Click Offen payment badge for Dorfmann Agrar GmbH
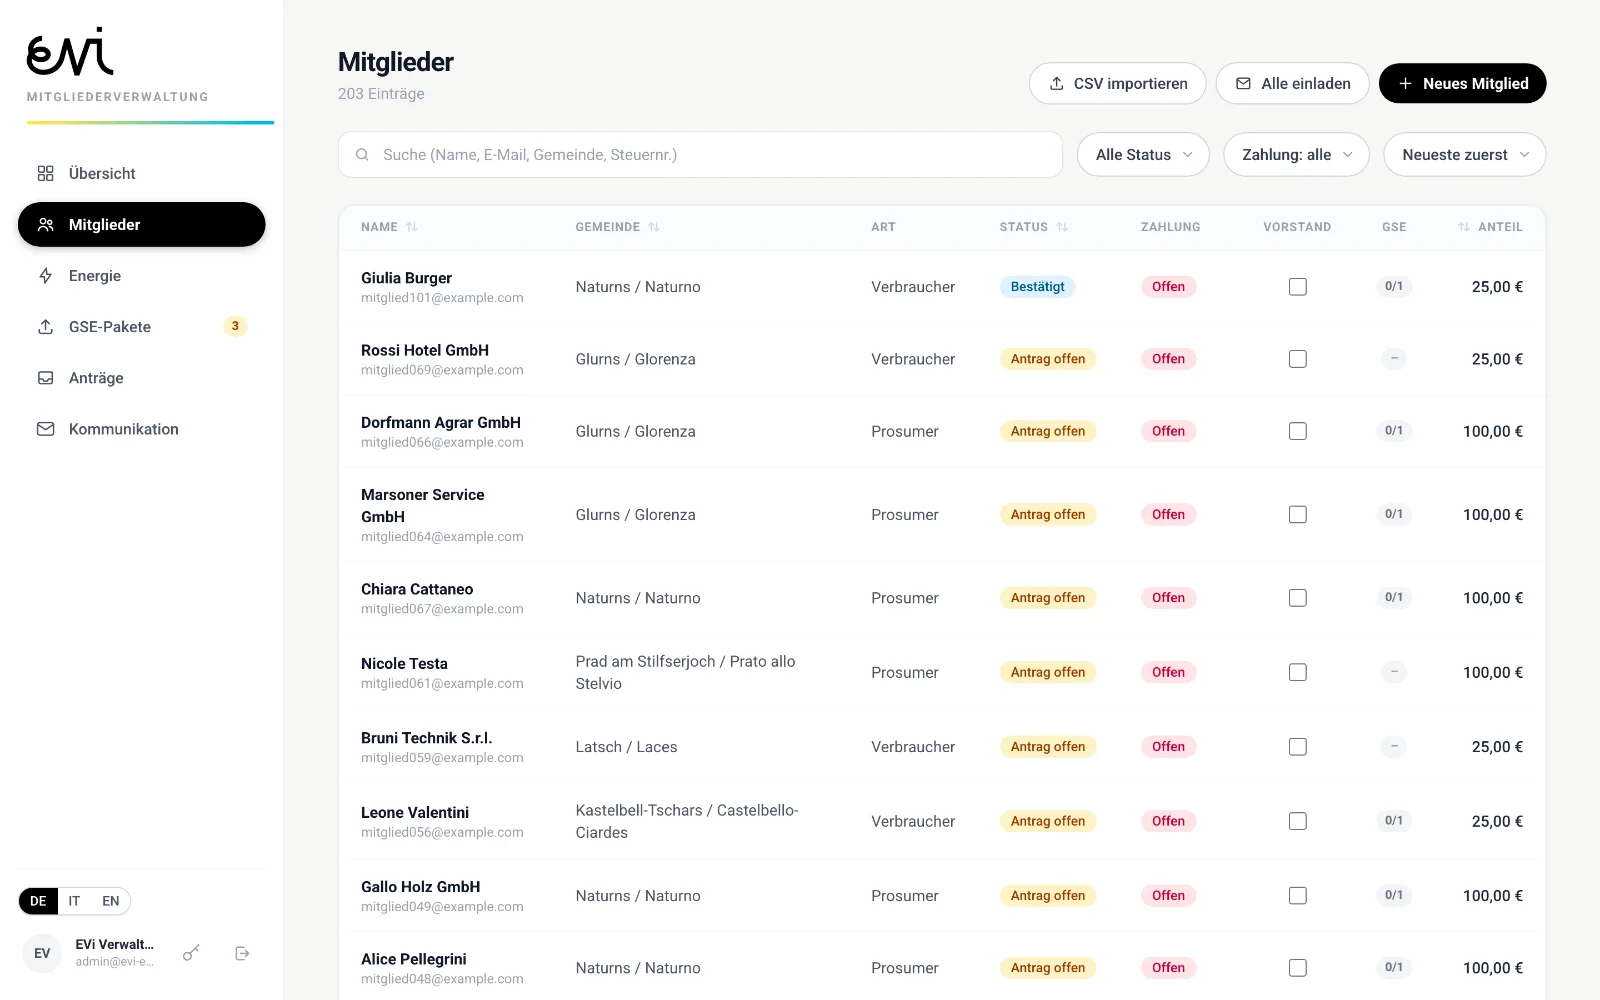This screenshot has height=1000, width=1600. pyautogui.click(x=1168, y=431)
